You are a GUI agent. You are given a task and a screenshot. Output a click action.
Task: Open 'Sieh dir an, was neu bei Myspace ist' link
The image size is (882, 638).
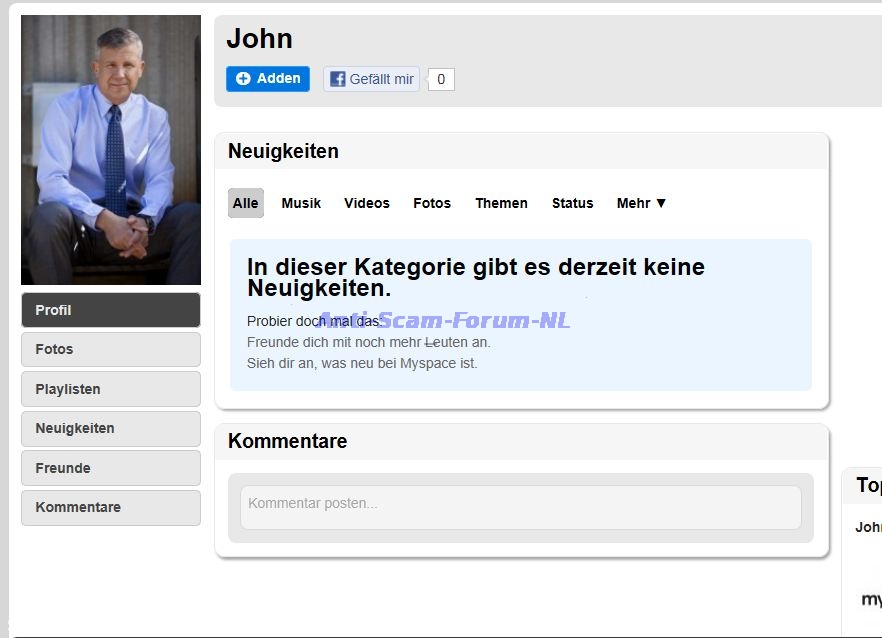click(362, 363)
